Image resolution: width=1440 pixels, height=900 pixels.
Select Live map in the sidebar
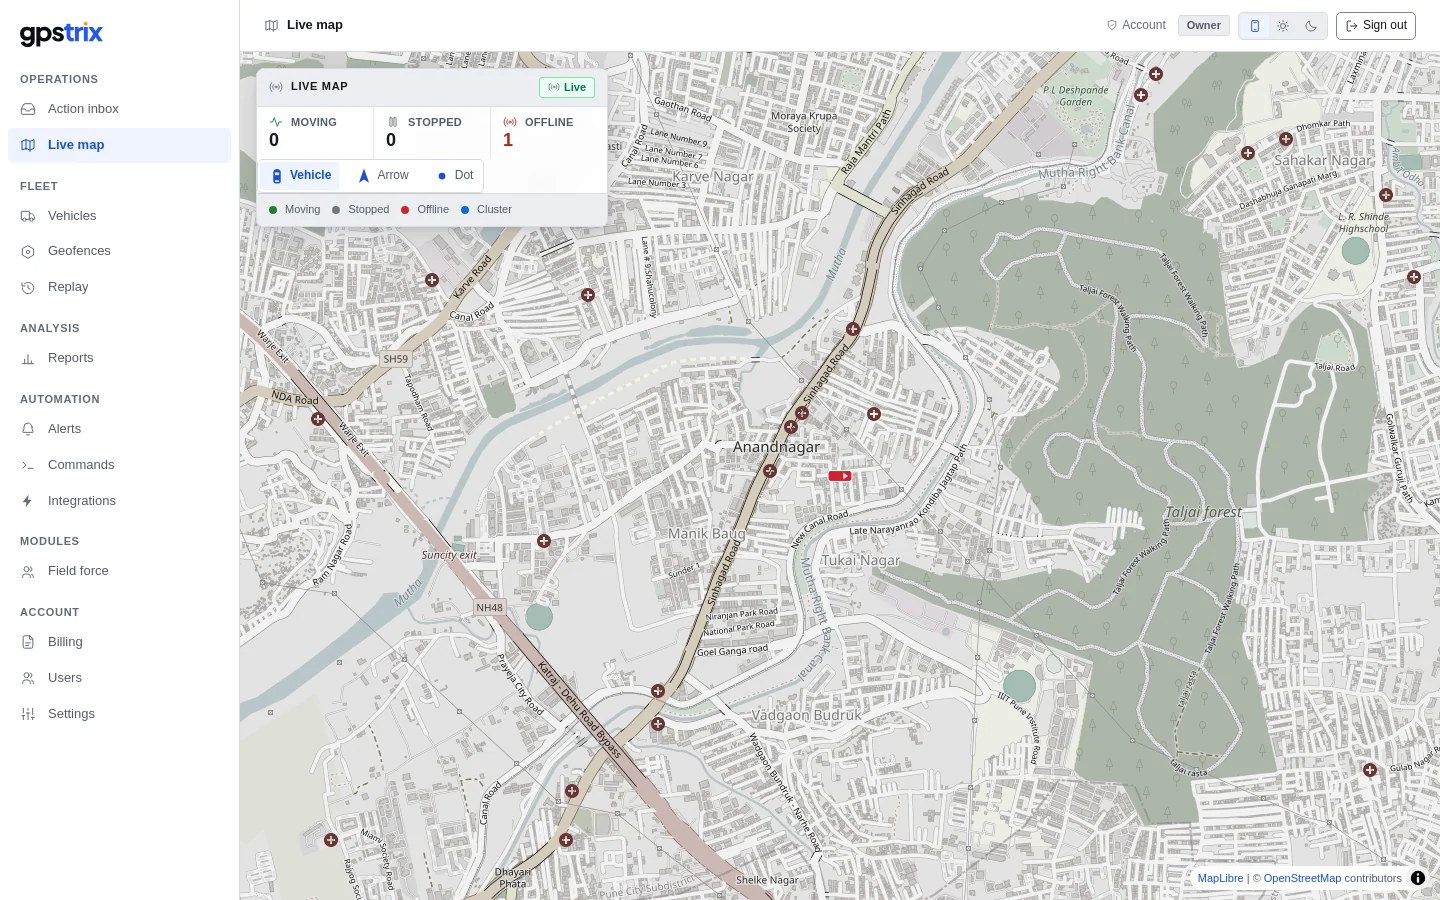click(119, 145)
